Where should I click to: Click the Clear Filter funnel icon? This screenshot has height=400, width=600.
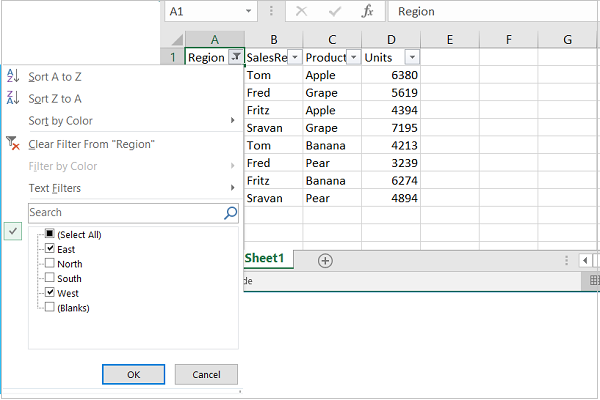click(x=13, y=144)
